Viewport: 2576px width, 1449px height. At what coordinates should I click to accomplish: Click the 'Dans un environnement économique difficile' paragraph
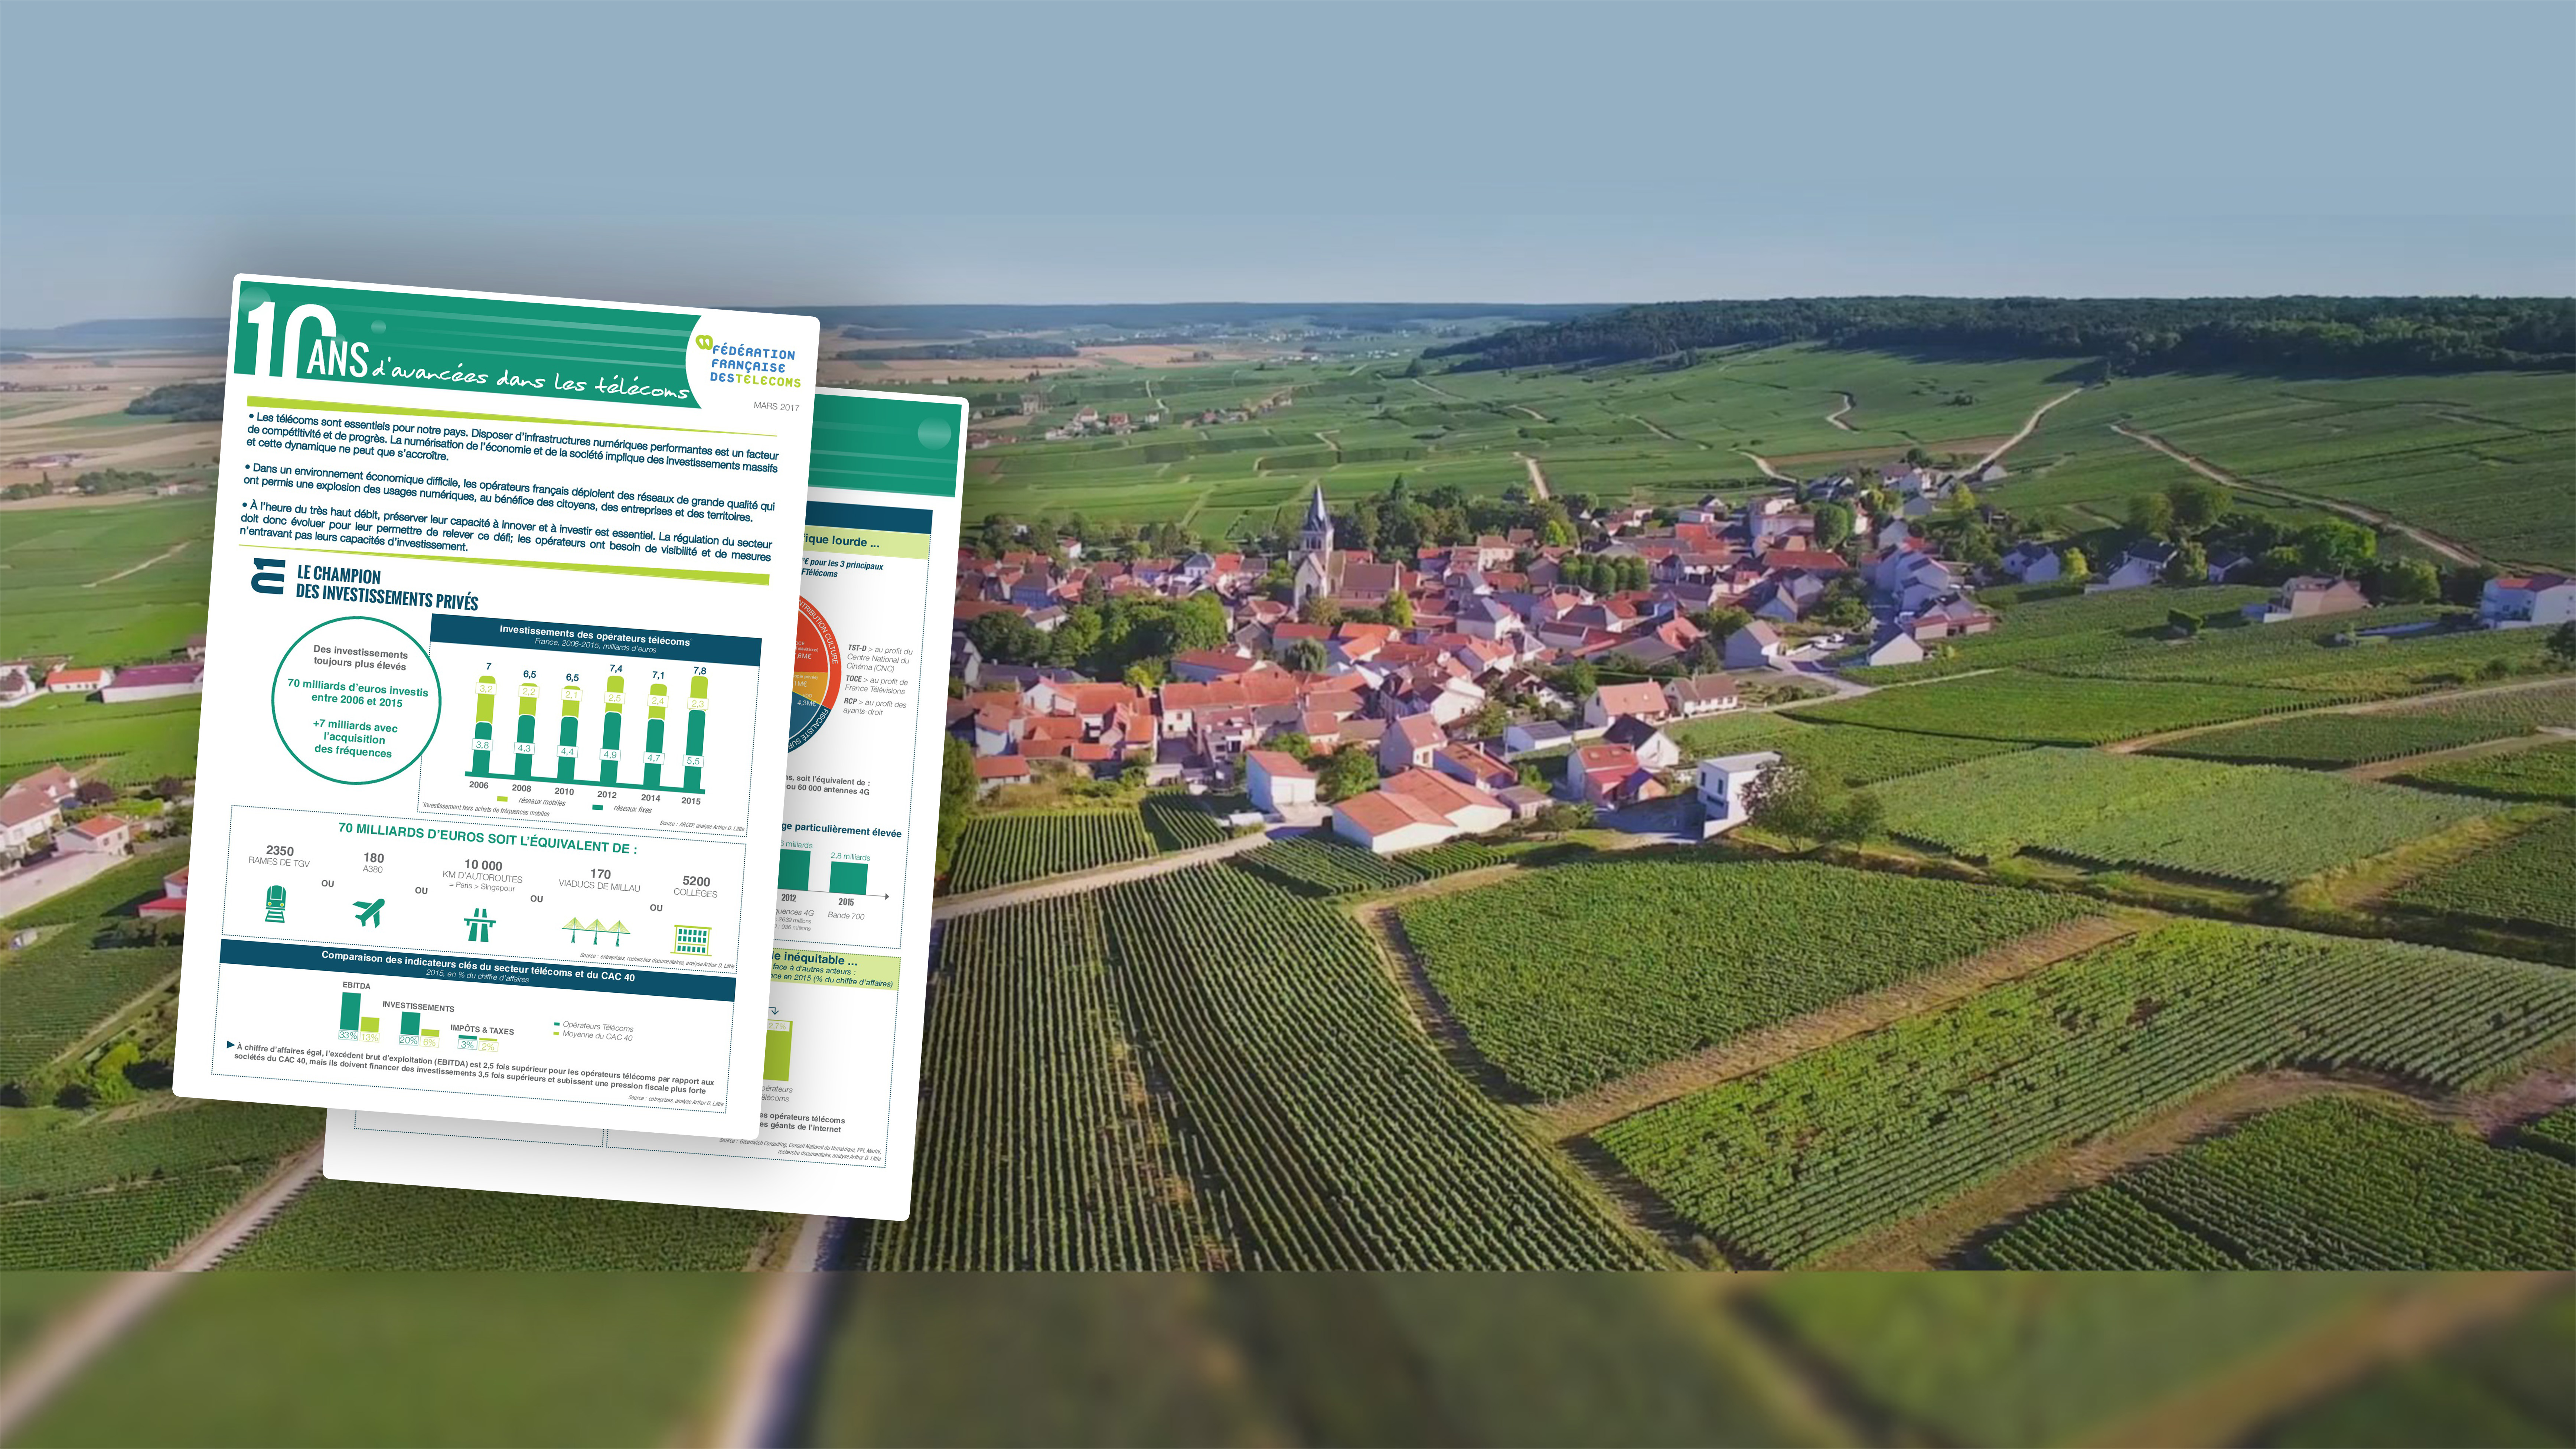pyautogui.click(x=509, y=491)
